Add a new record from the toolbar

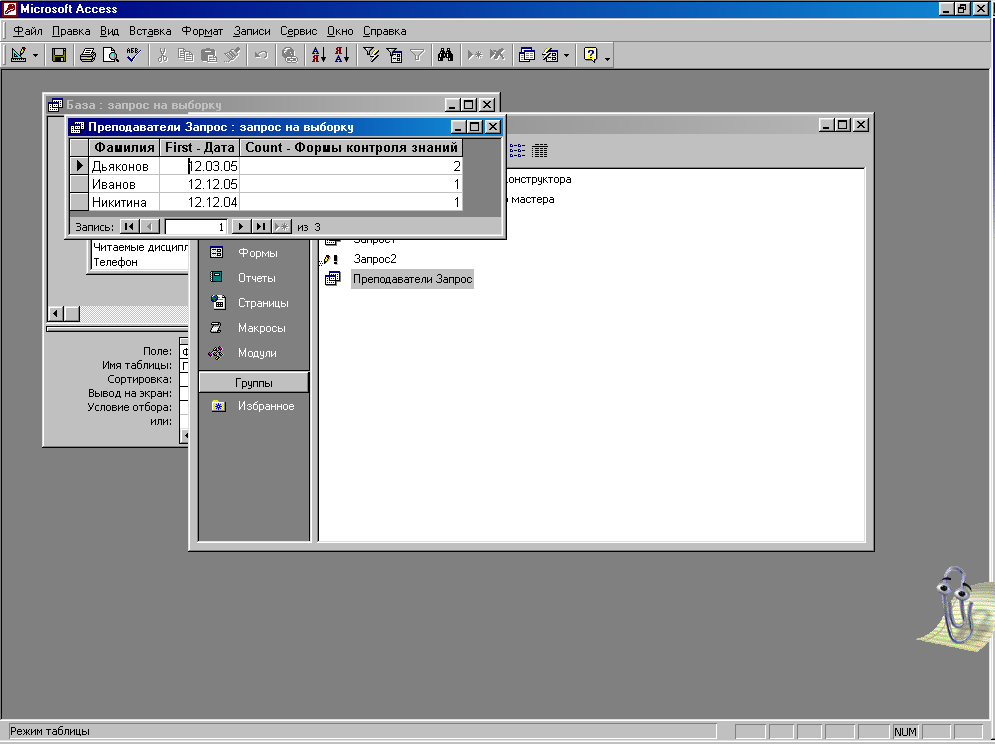(475, 55)
